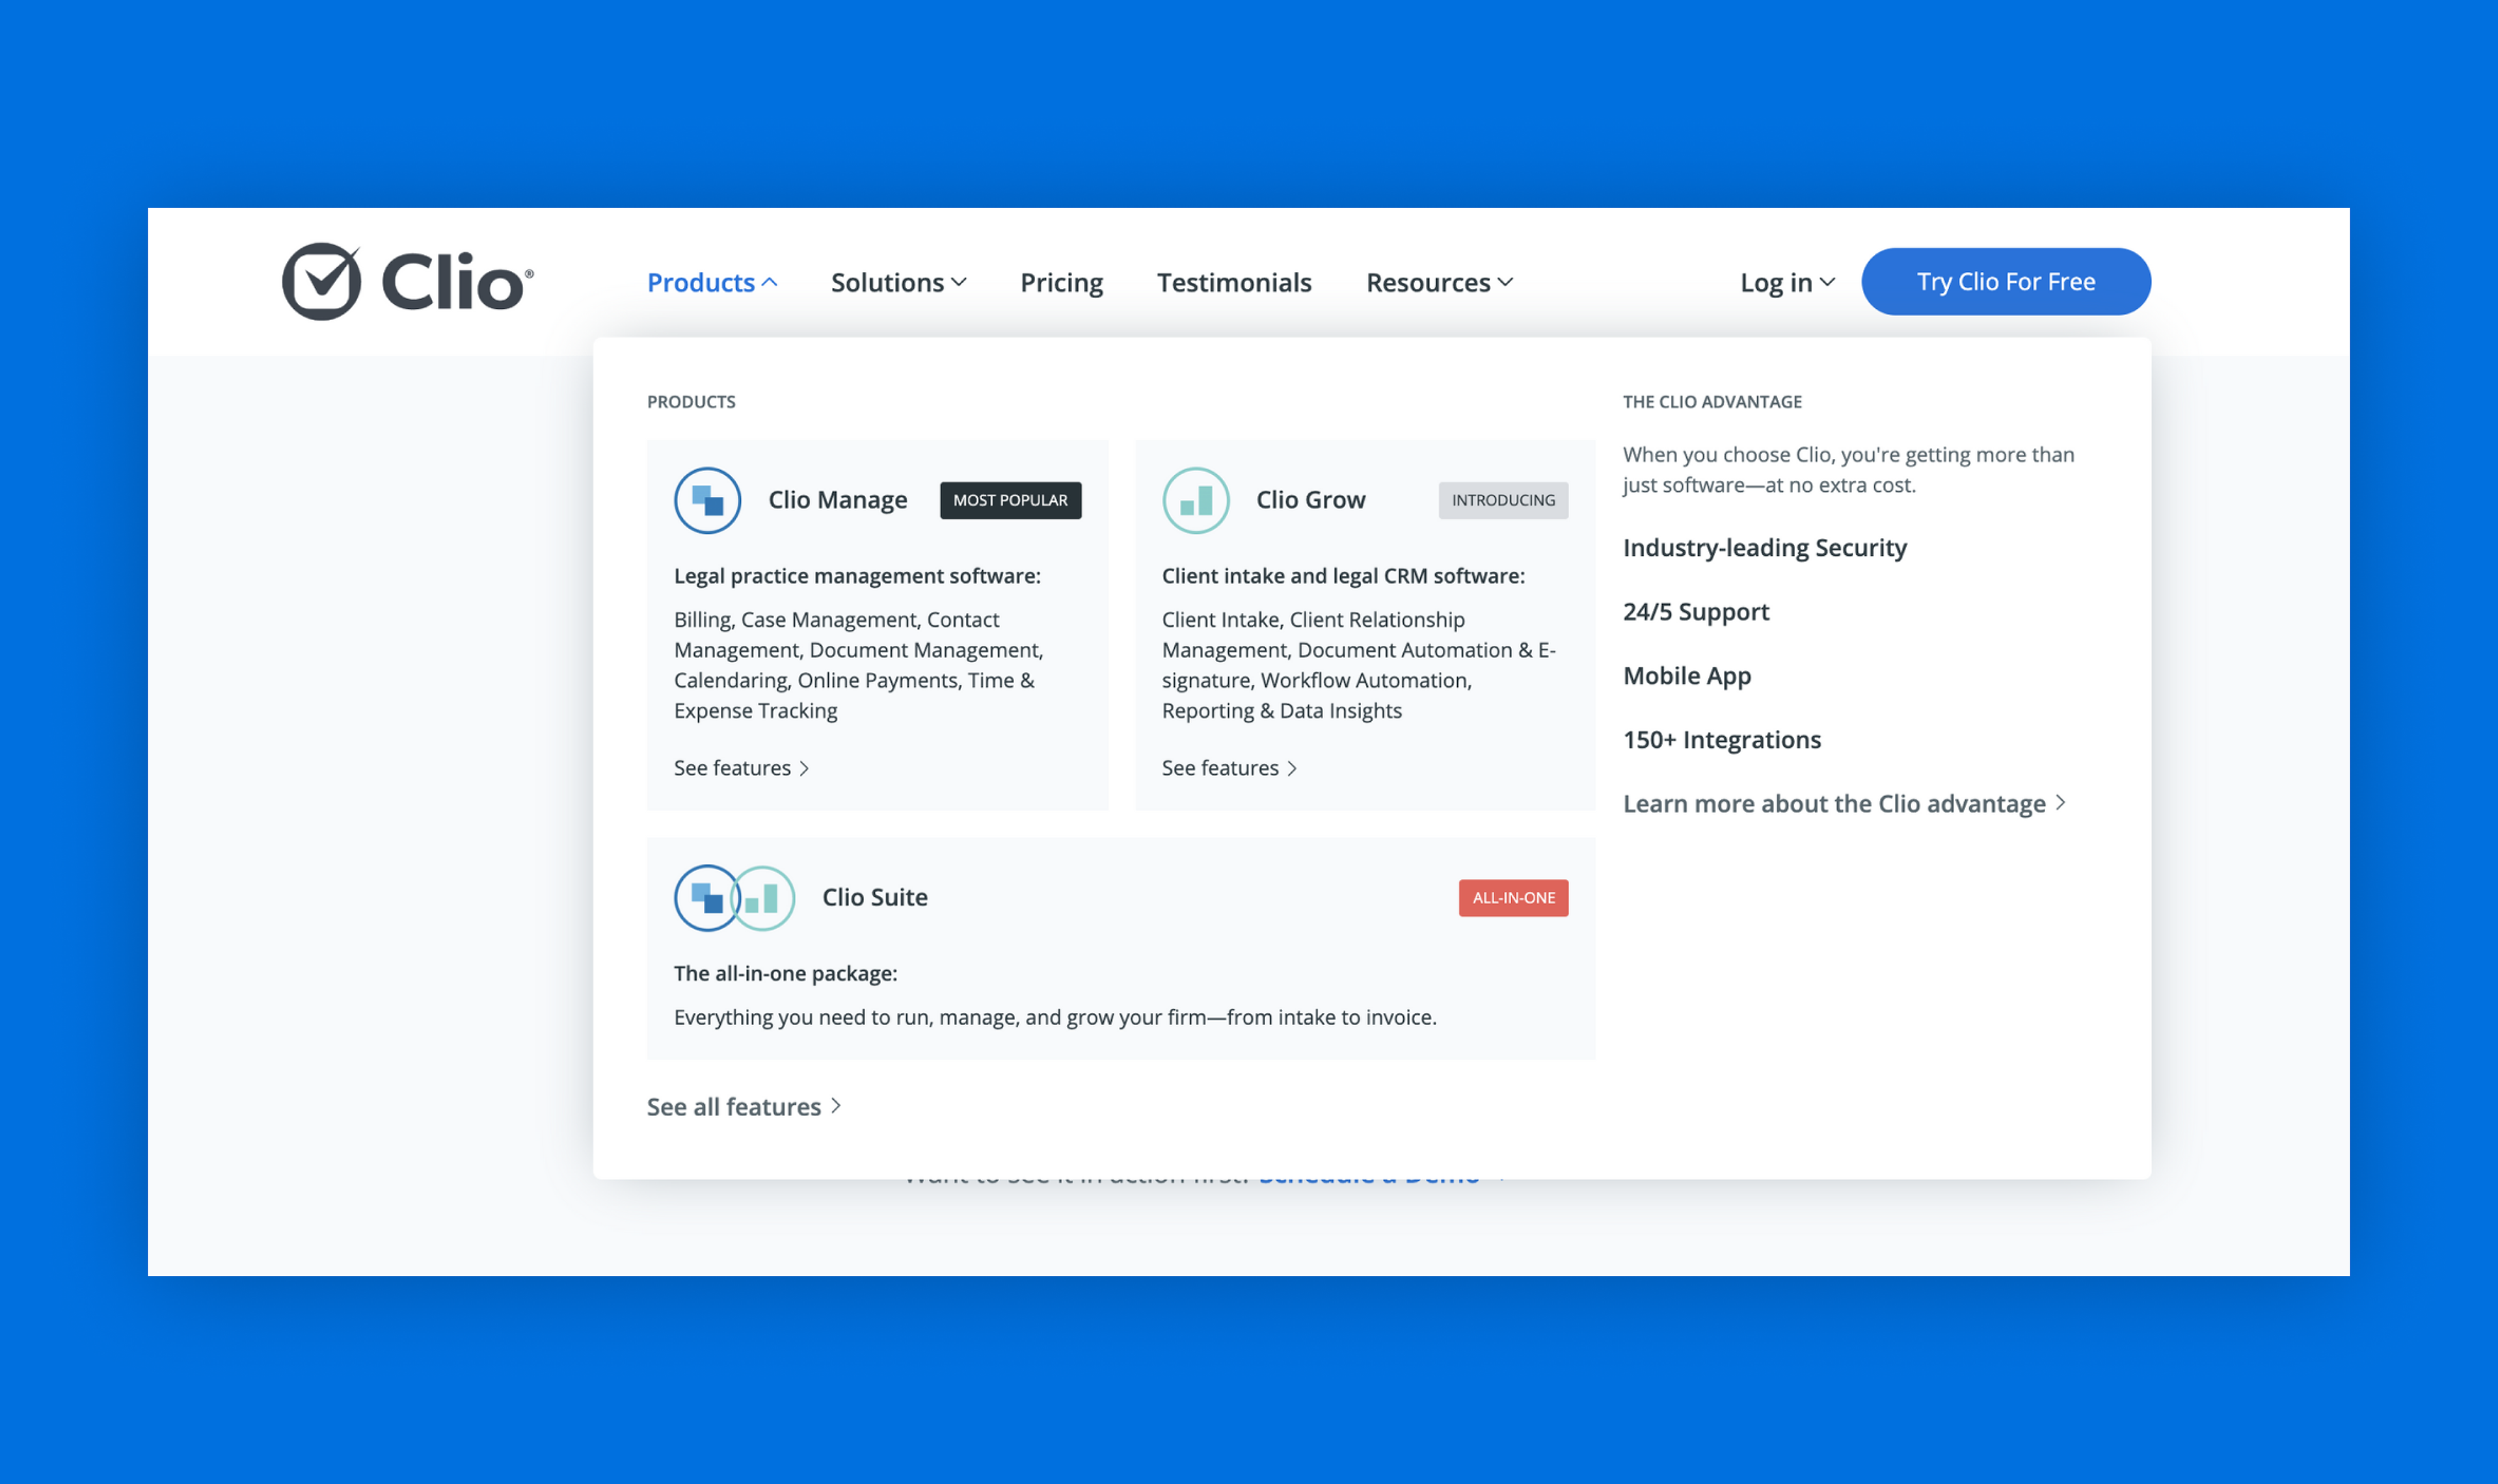Click 'Client Intake, Client Relationship' feature text
The height and width of the screenshot is (1484, 2498).
1358,665
